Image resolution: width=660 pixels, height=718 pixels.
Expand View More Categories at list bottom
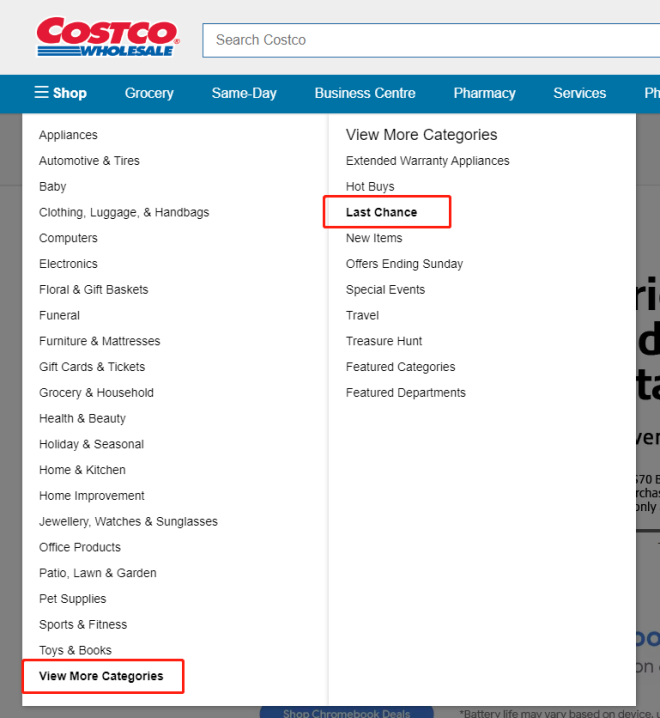pyautogui.click(x=101, y=676)
